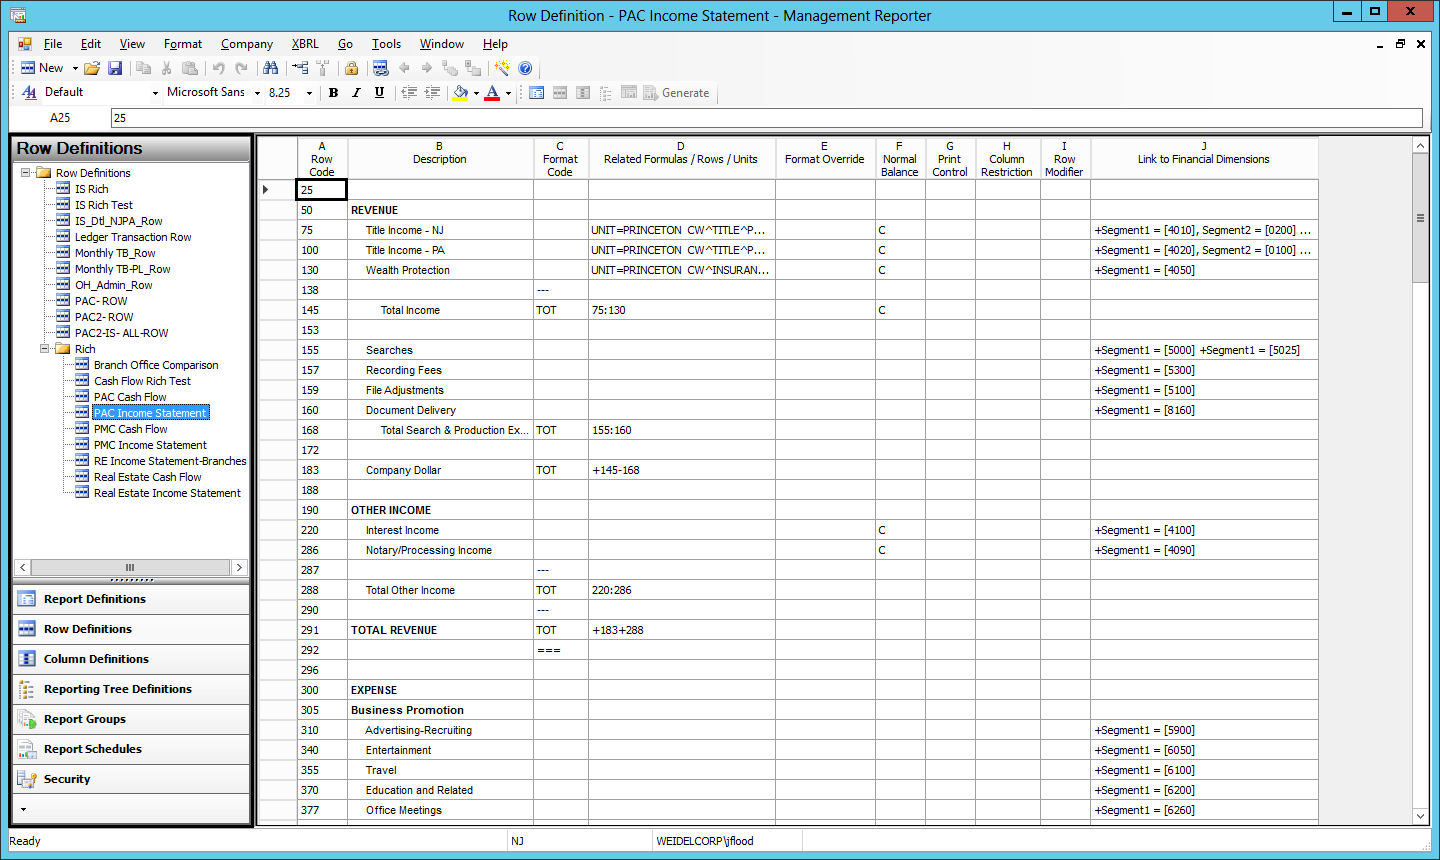Click the Report Schedules icon in navigation pane
The image size is (1440, 860).
point(27,749)
